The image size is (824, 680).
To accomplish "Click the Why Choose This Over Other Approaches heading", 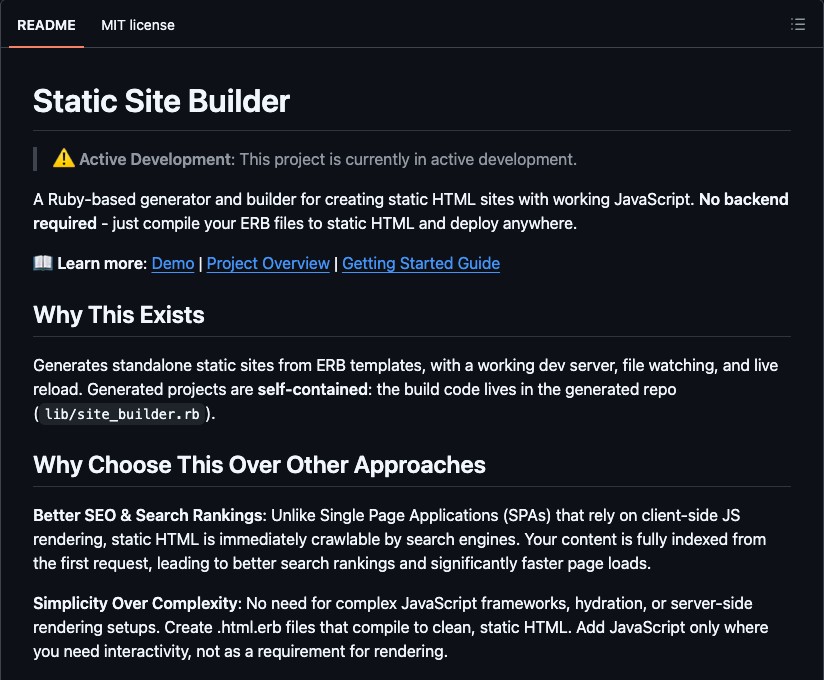I will pos(259,465).
